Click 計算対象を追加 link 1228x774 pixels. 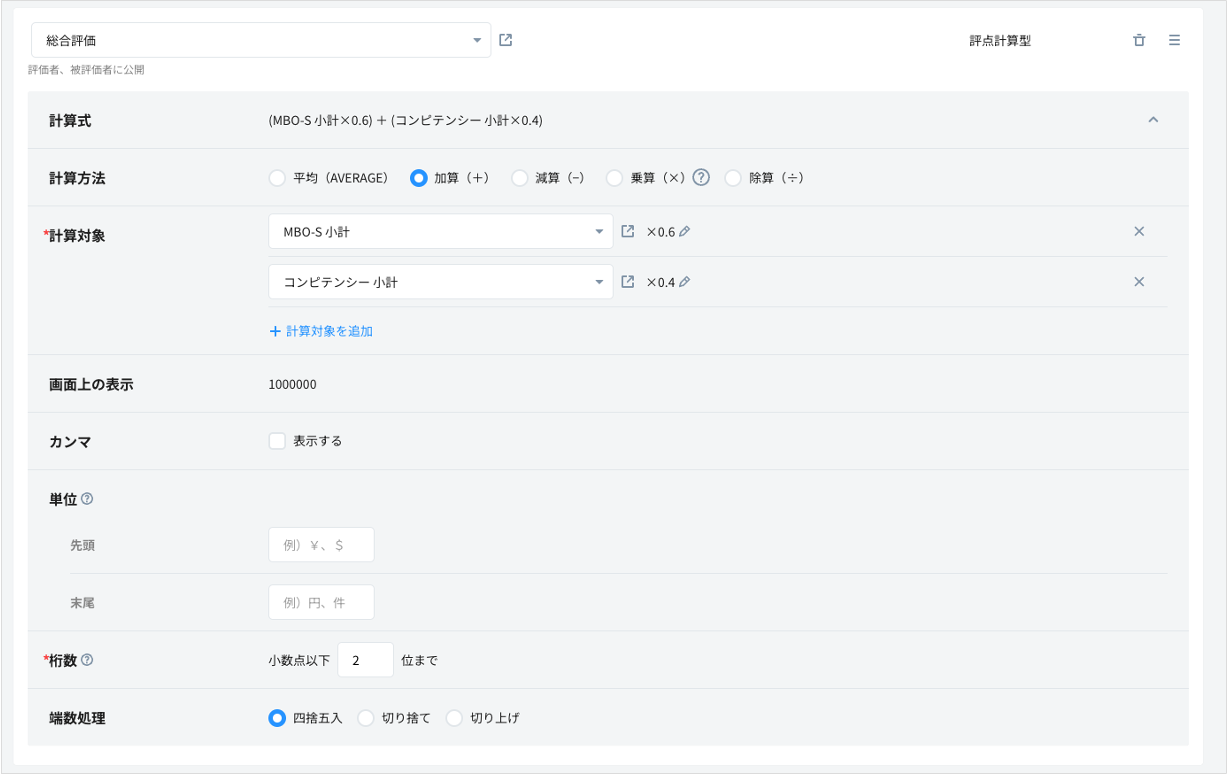coord(321,331)
